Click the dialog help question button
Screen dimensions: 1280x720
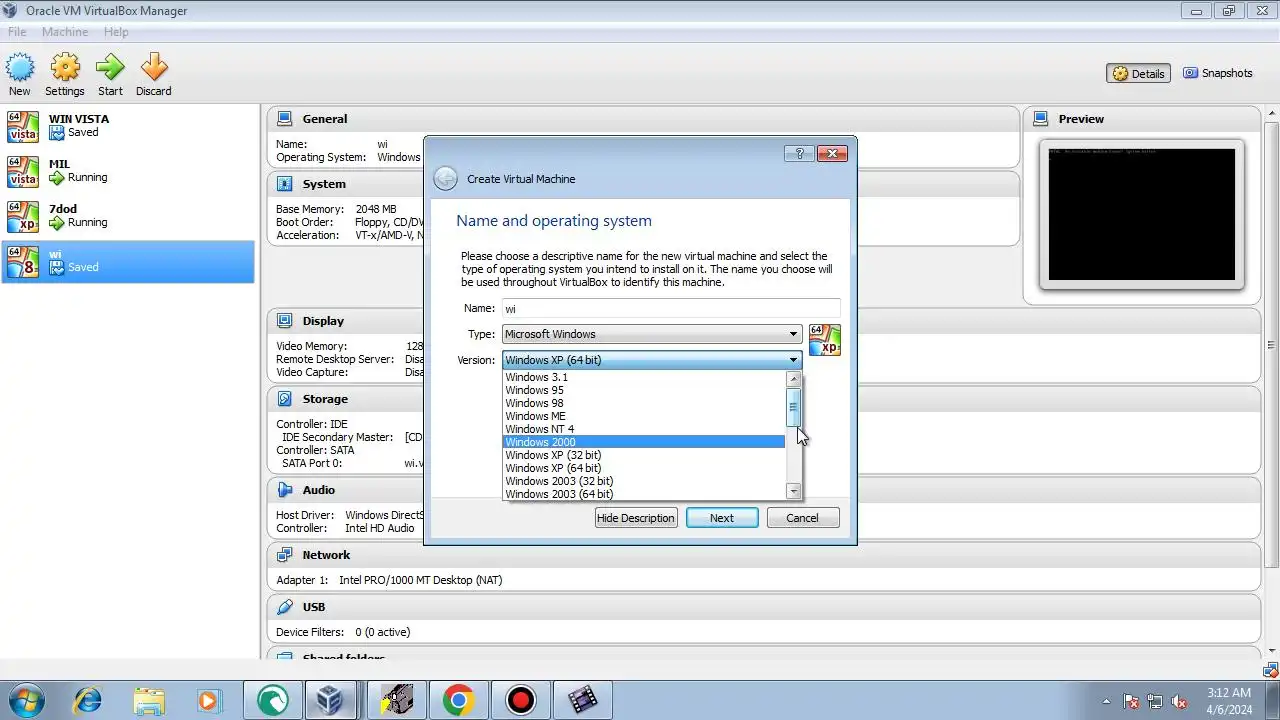799,153
